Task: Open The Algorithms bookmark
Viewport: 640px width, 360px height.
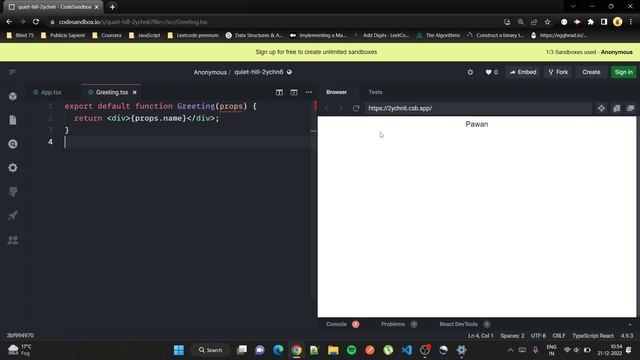Action: click(x=438, y=36)
